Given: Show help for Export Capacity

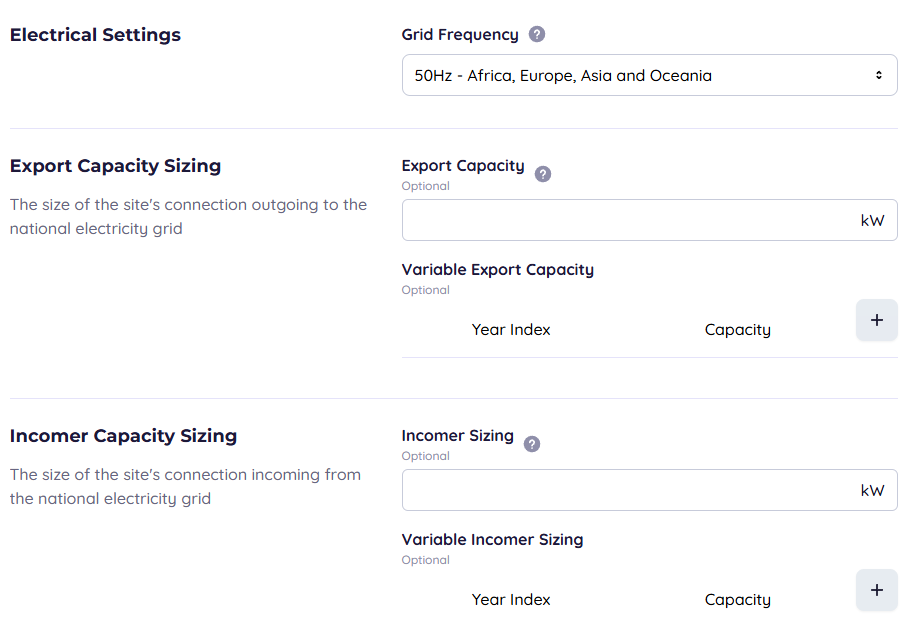Looking at the screenshot, I should pyautogui.click(x=543, y=174).
